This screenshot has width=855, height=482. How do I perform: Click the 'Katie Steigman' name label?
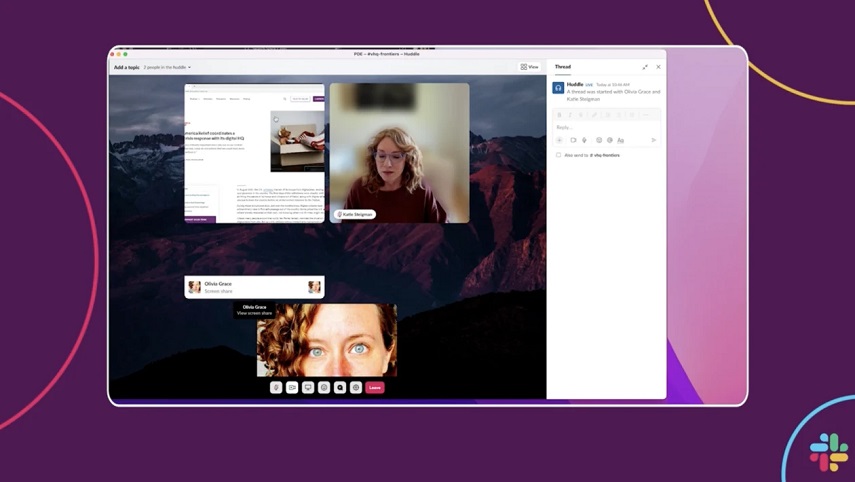pyautogui.click(x=355, y=214)
